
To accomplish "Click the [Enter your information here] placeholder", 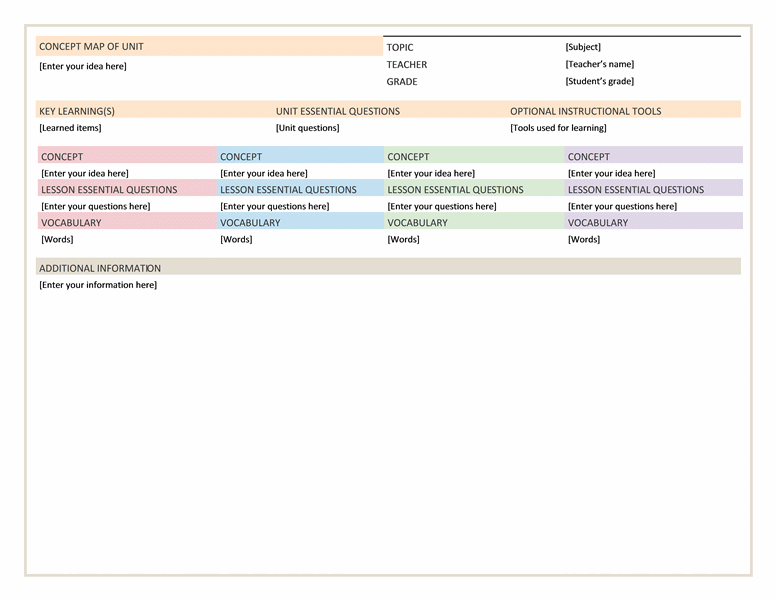I will point(97,285).
